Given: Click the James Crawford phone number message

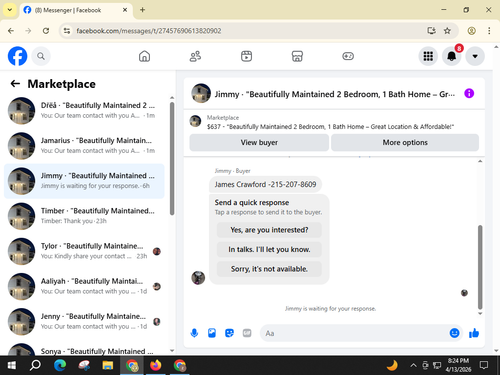Looking at the screenshot, I should pos(265,184).
